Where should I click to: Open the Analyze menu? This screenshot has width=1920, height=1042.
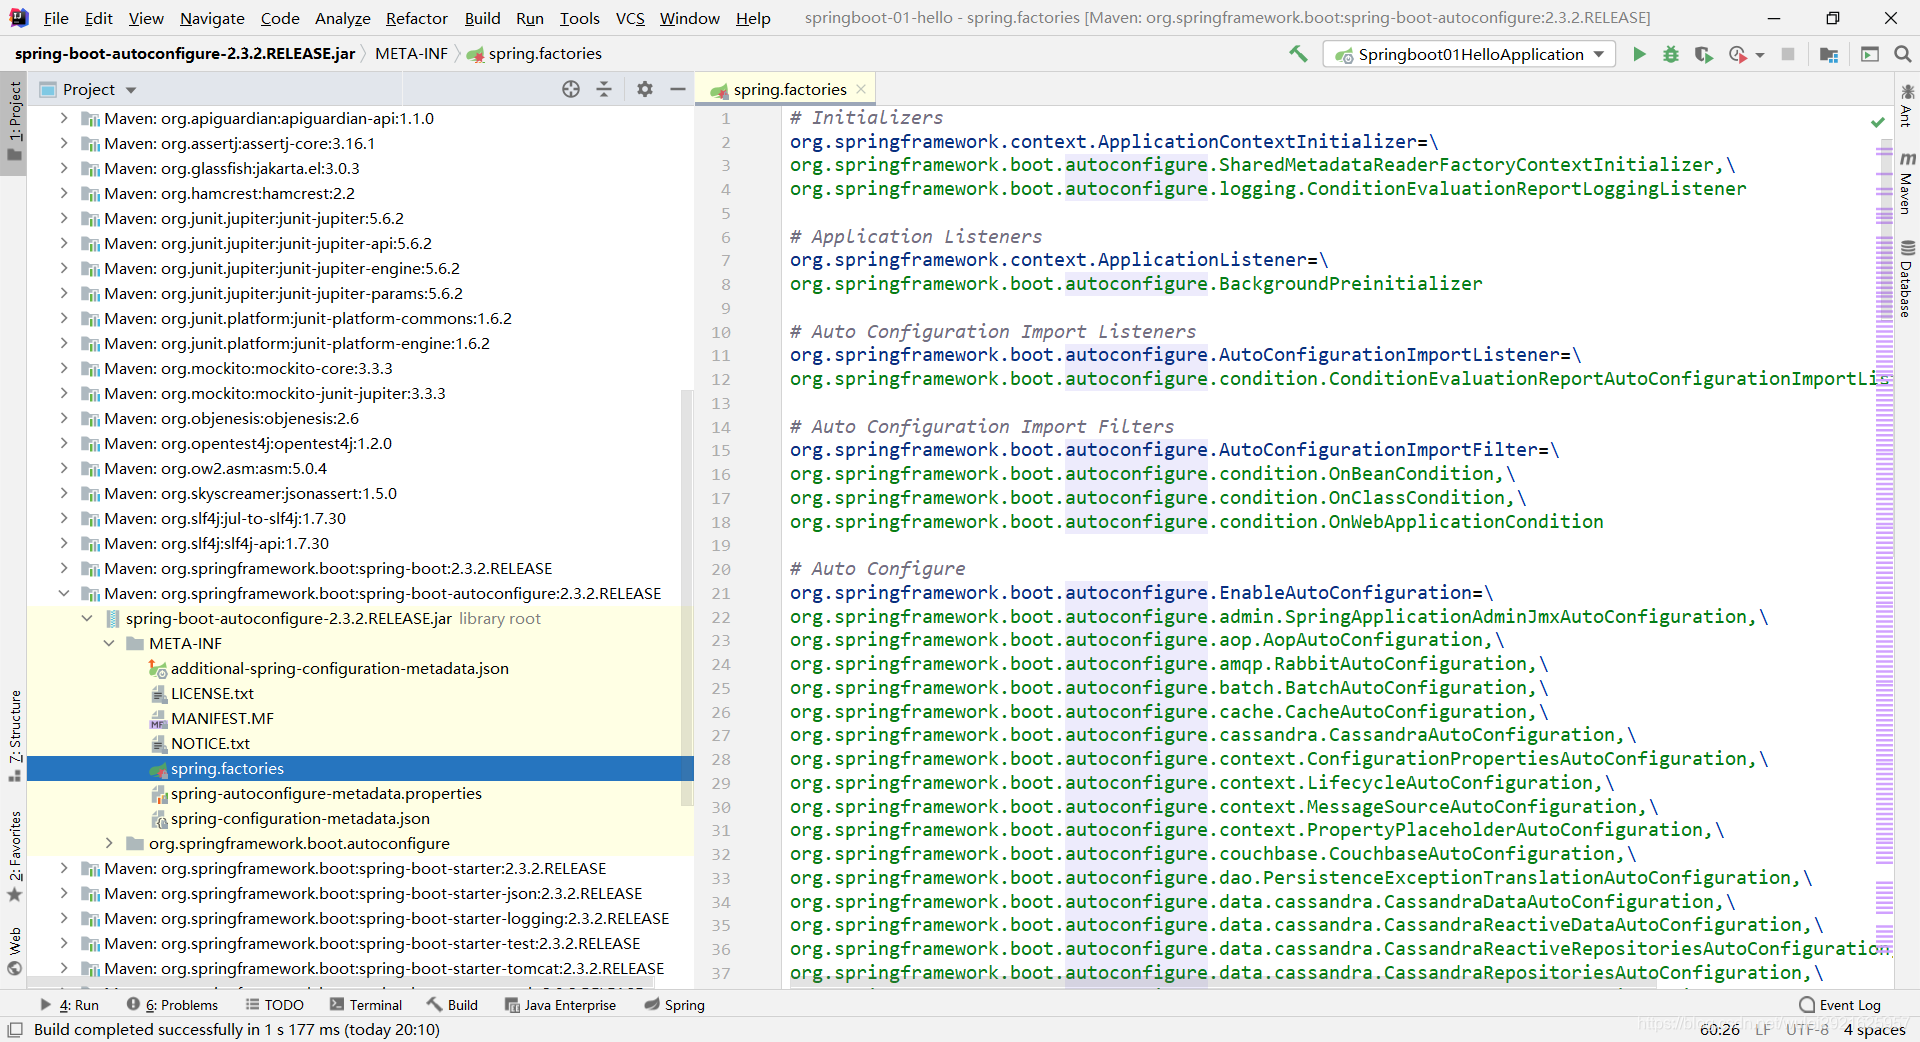pyautogui.click(x=342, y=18)
